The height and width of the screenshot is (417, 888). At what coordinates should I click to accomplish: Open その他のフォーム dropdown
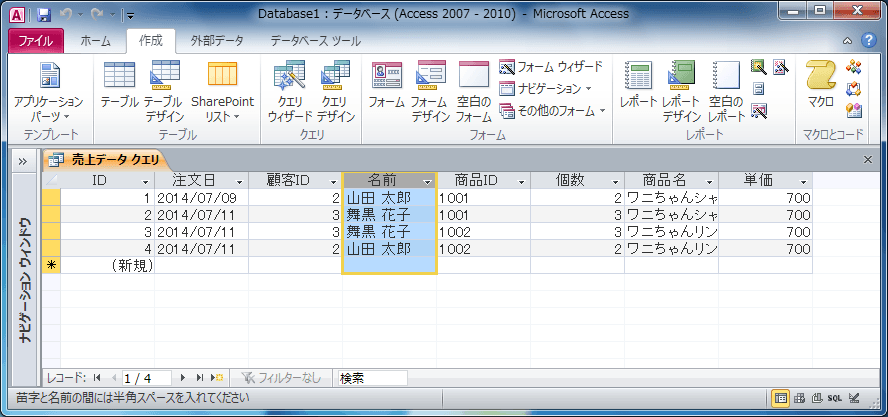tap(553, 110)
